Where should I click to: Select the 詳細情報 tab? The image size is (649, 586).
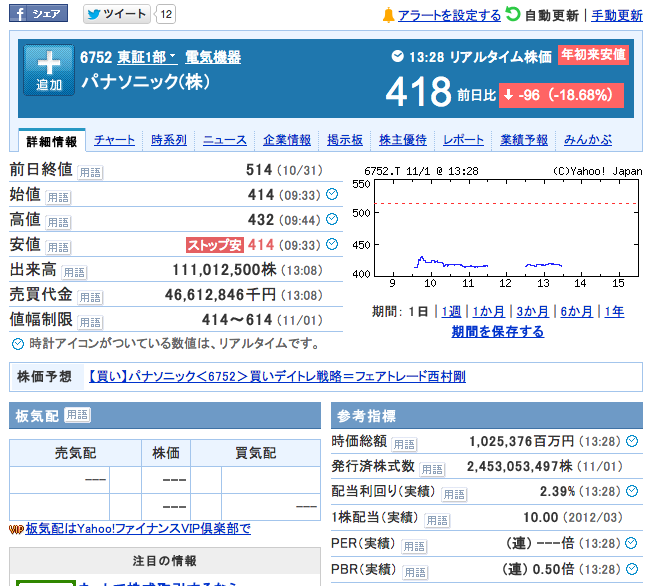point(52,141)
